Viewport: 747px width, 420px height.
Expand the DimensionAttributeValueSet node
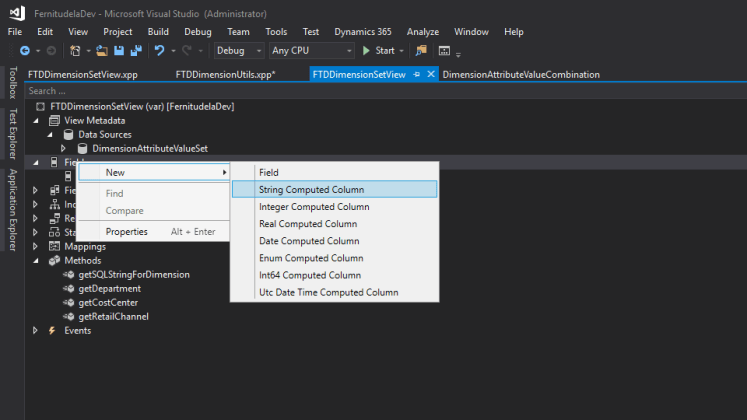[63, 149]
